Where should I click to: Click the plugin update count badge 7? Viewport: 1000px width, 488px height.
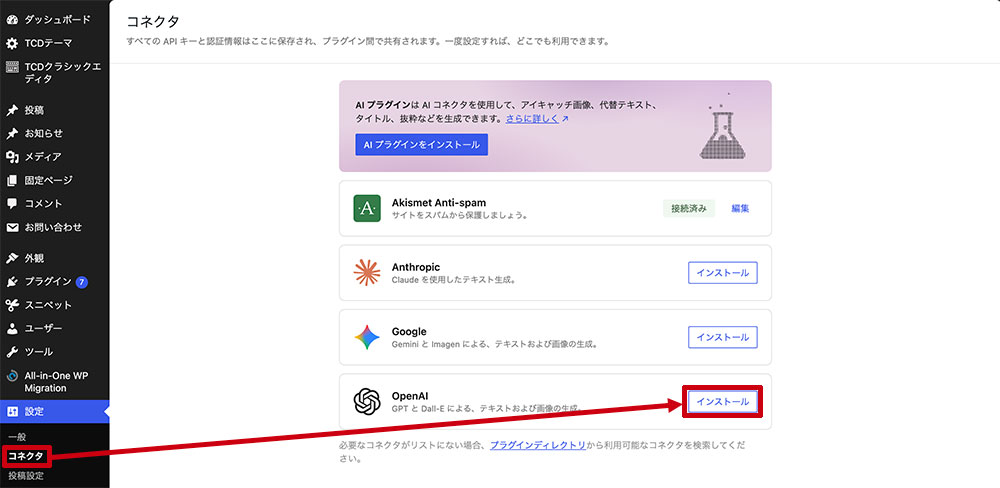coord(81,281)
